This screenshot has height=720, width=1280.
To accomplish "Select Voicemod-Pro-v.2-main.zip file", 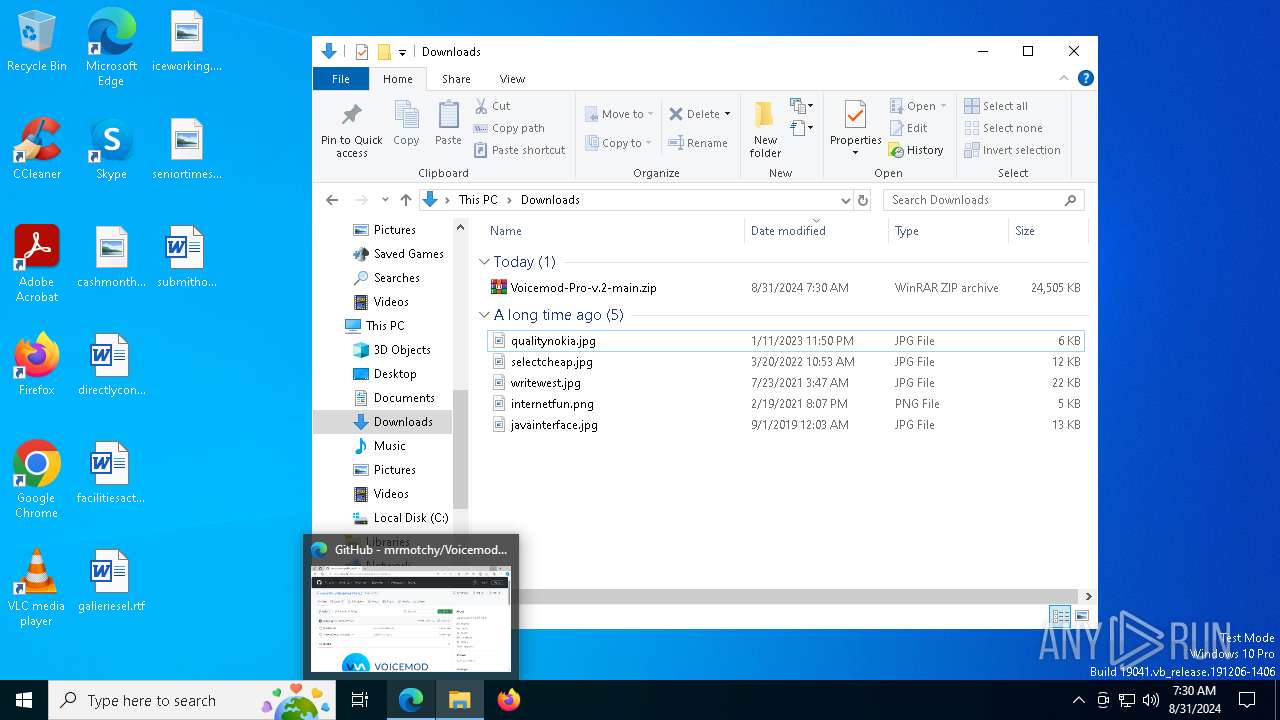I will click(784, 288).
